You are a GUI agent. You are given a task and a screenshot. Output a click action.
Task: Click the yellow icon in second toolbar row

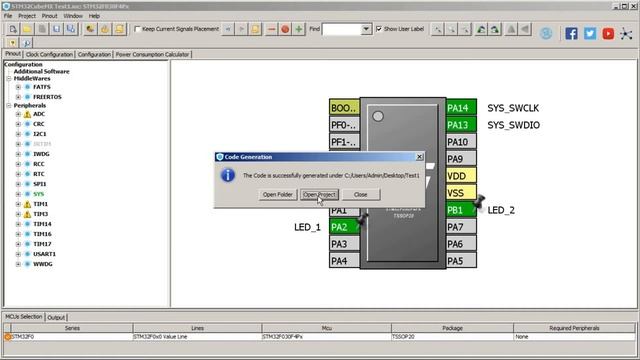(13, 43)
